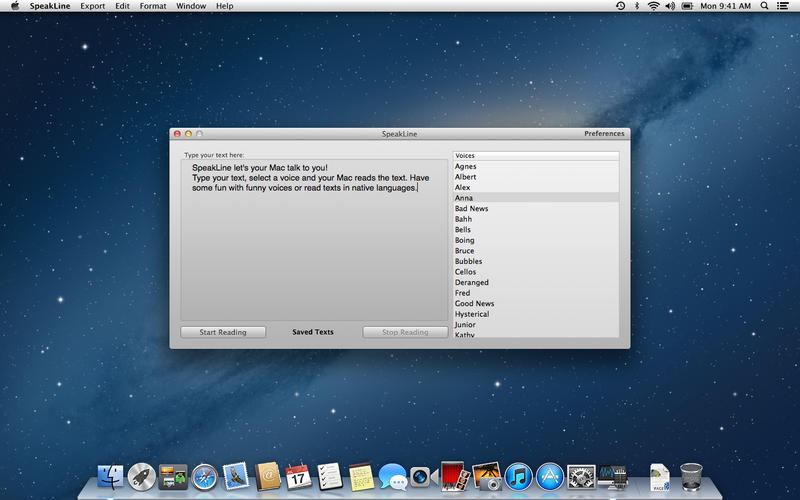Open yellow Notes icon in dock
This screenshot has height=500, width=800.
tap(361, 477)
